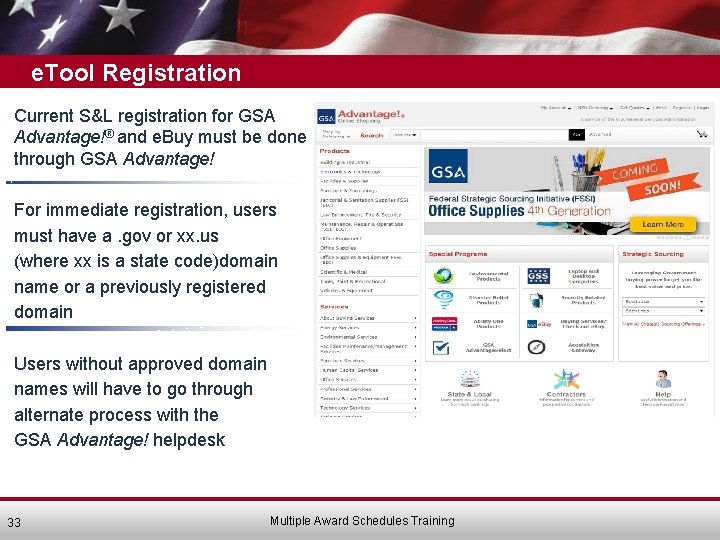Click the GSA Advantage! logo

tap(361, 116)
